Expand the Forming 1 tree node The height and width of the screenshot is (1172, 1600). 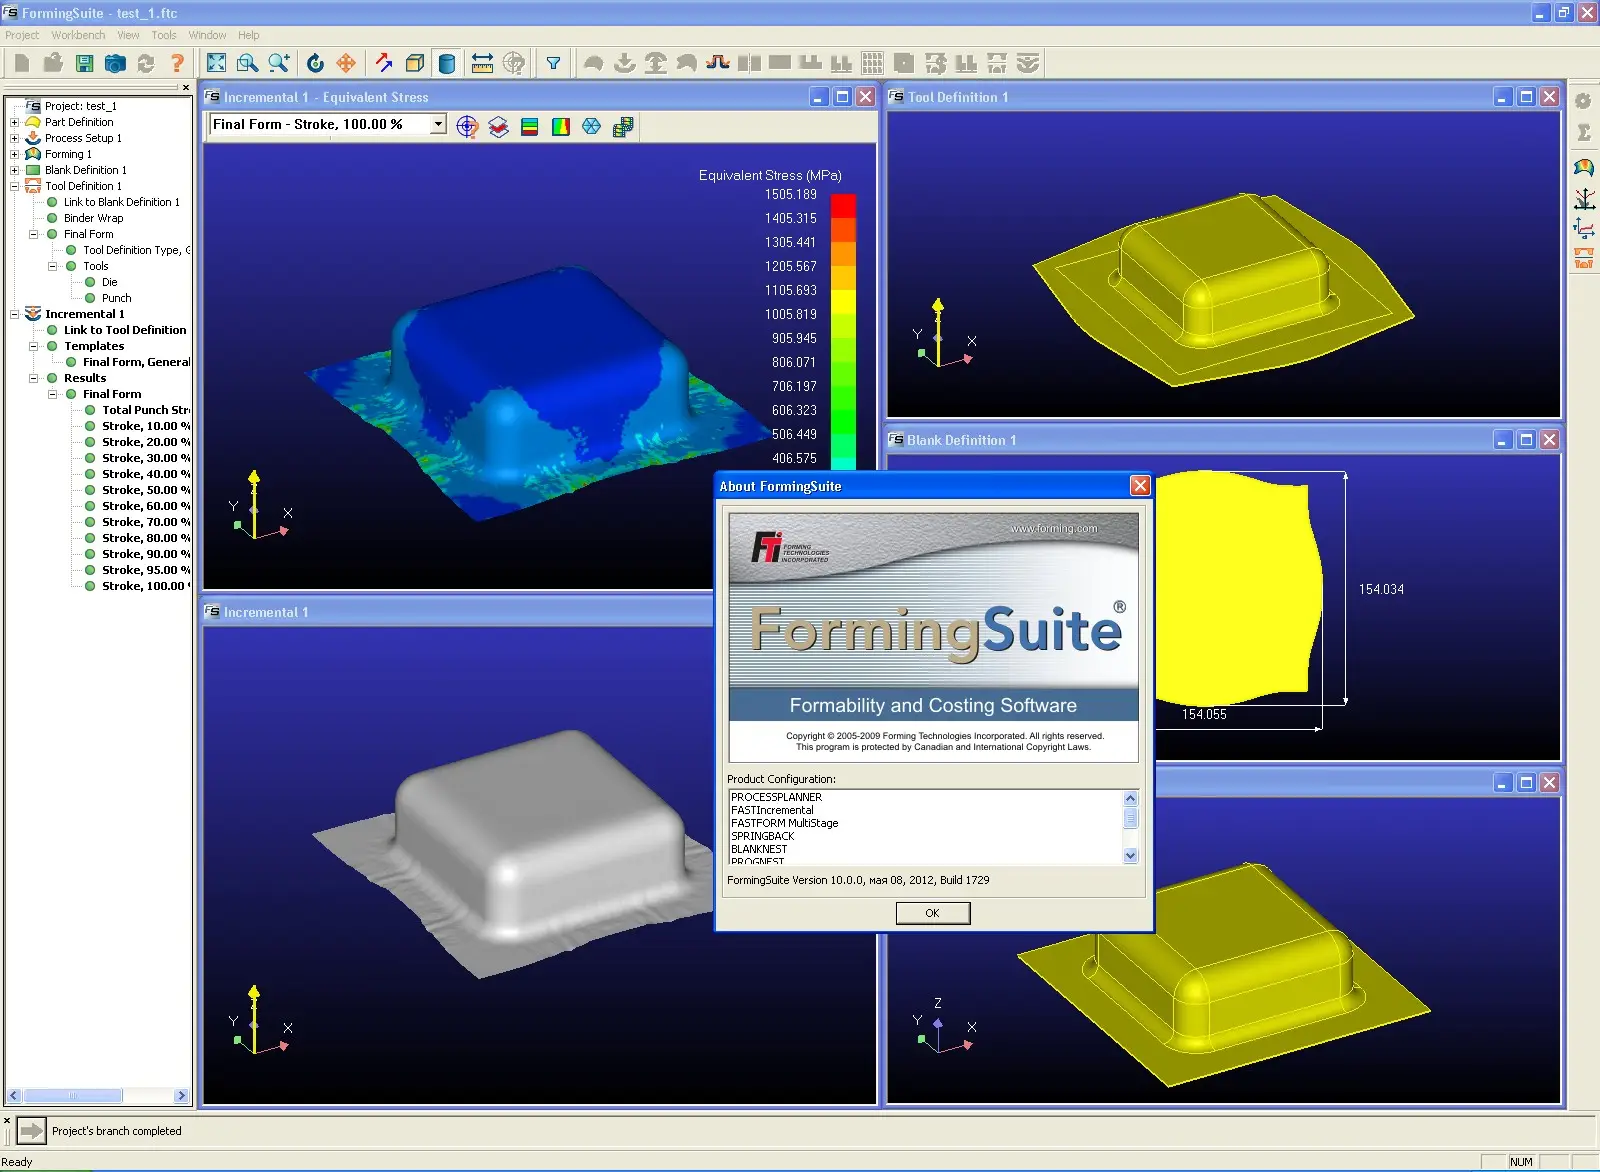15,154
